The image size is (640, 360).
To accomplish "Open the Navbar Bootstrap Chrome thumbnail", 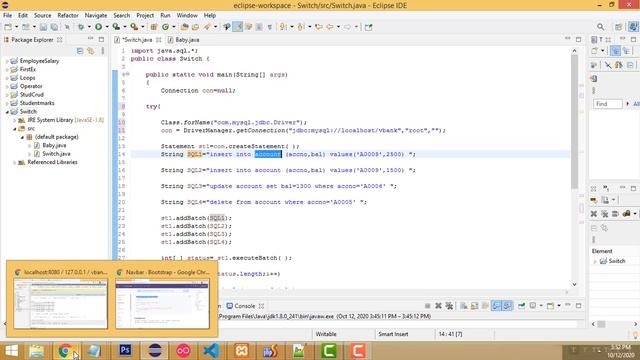I will click(162, 303).
